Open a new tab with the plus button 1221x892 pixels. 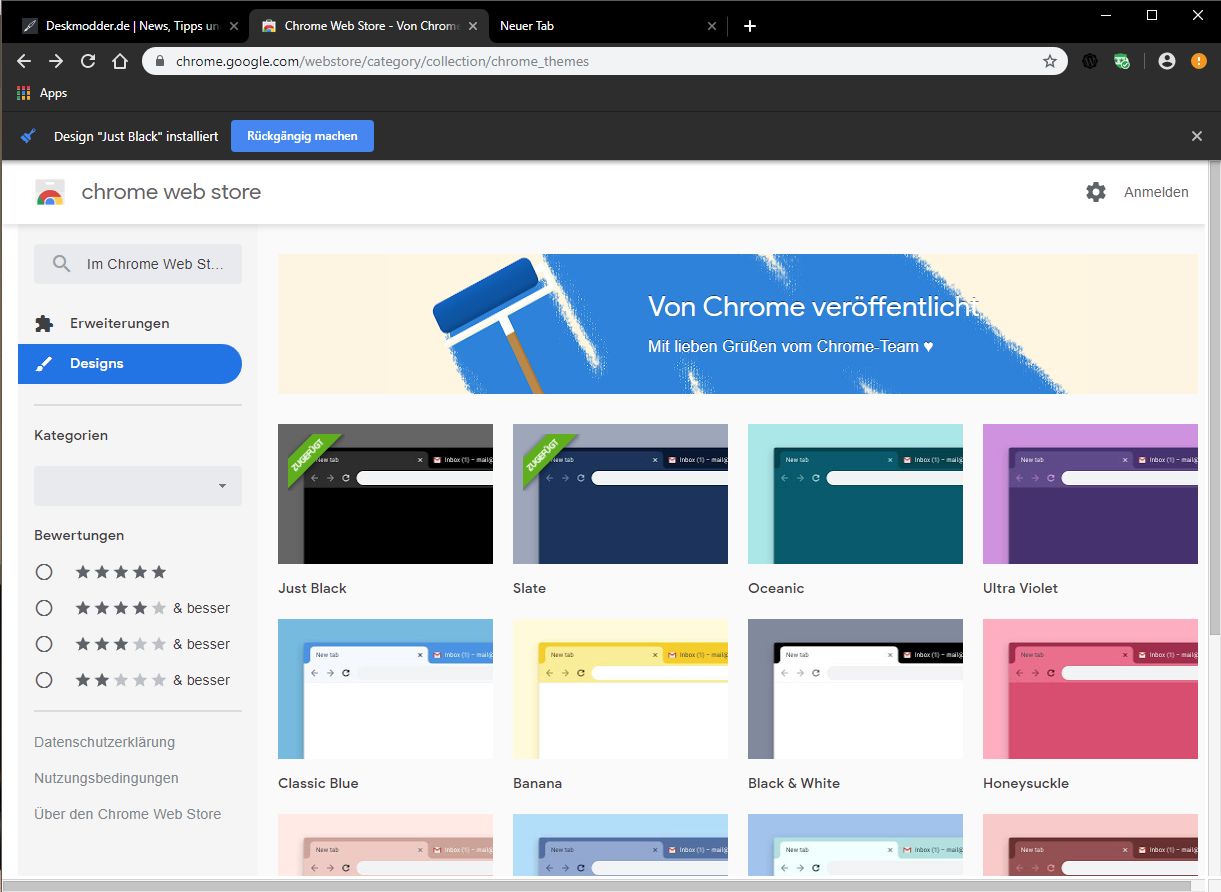coord(750,26)
